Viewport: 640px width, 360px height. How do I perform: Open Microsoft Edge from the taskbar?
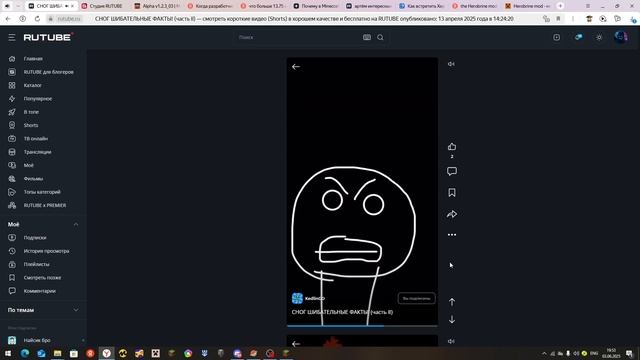(x=24, y=353)
